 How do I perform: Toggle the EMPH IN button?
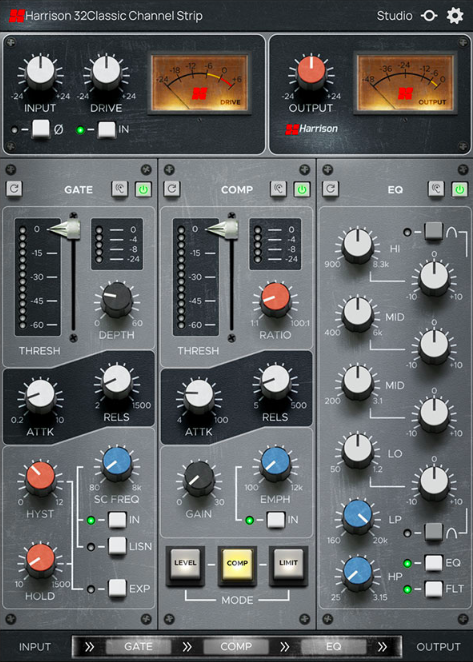276,520
